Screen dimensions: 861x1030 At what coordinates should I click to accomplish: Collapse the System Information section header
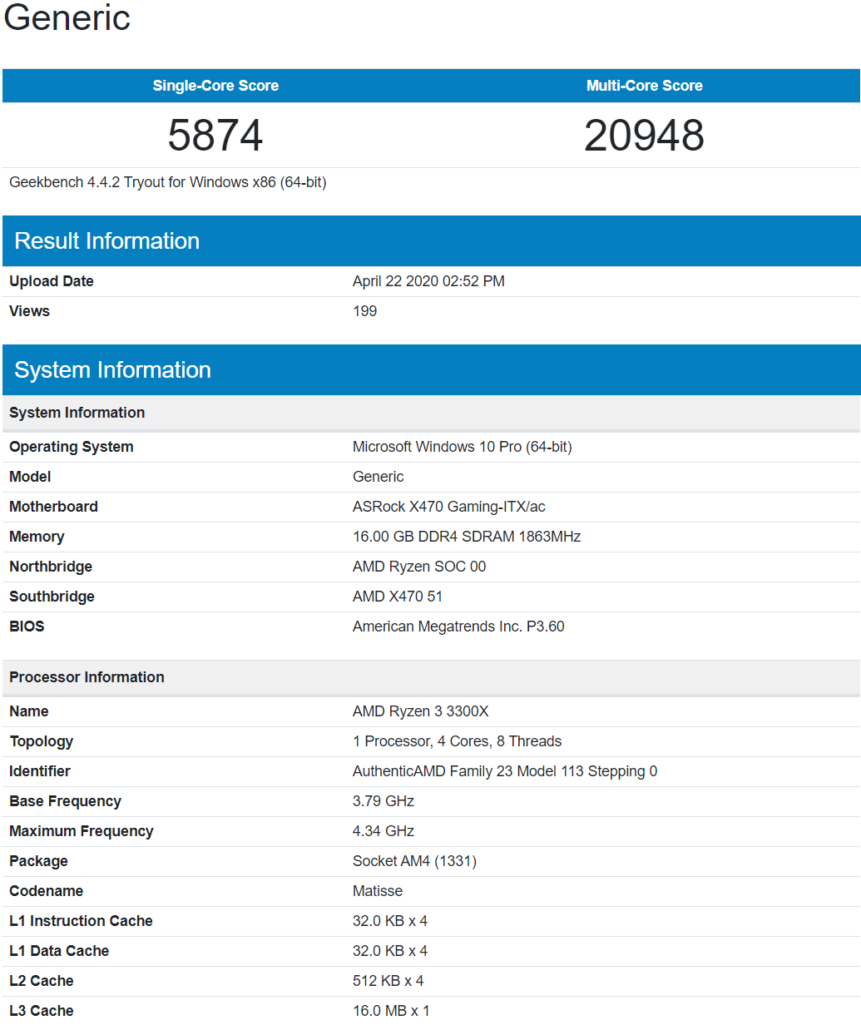112,369
